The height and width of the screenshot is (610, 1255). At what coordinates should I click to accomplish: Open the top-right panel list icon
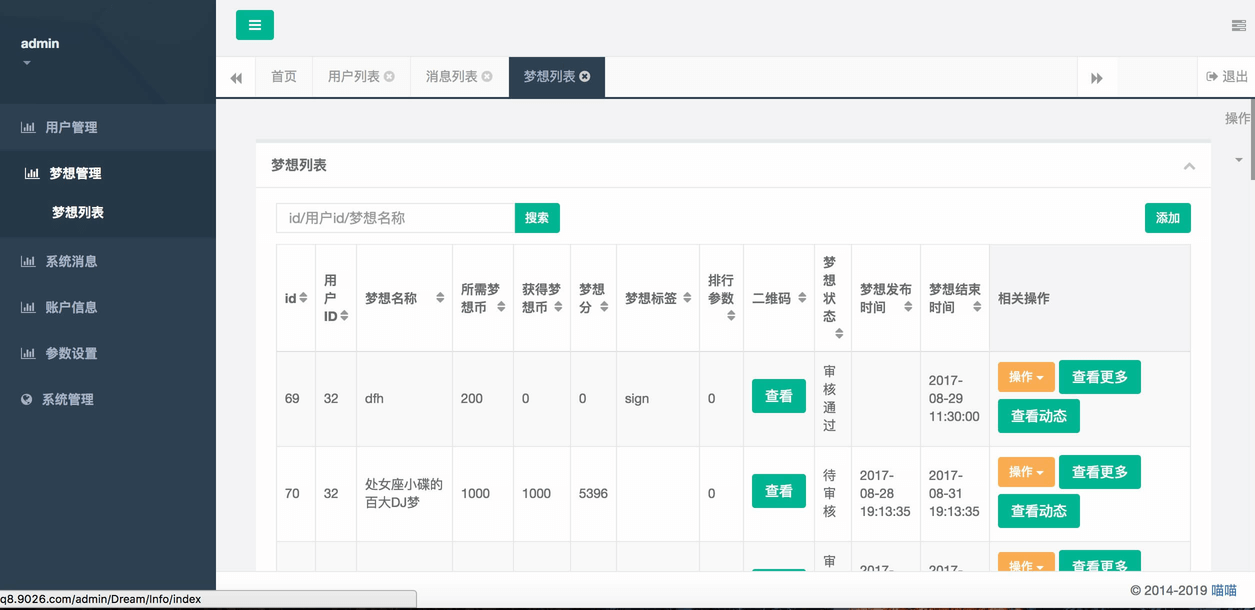(1238, 26)
